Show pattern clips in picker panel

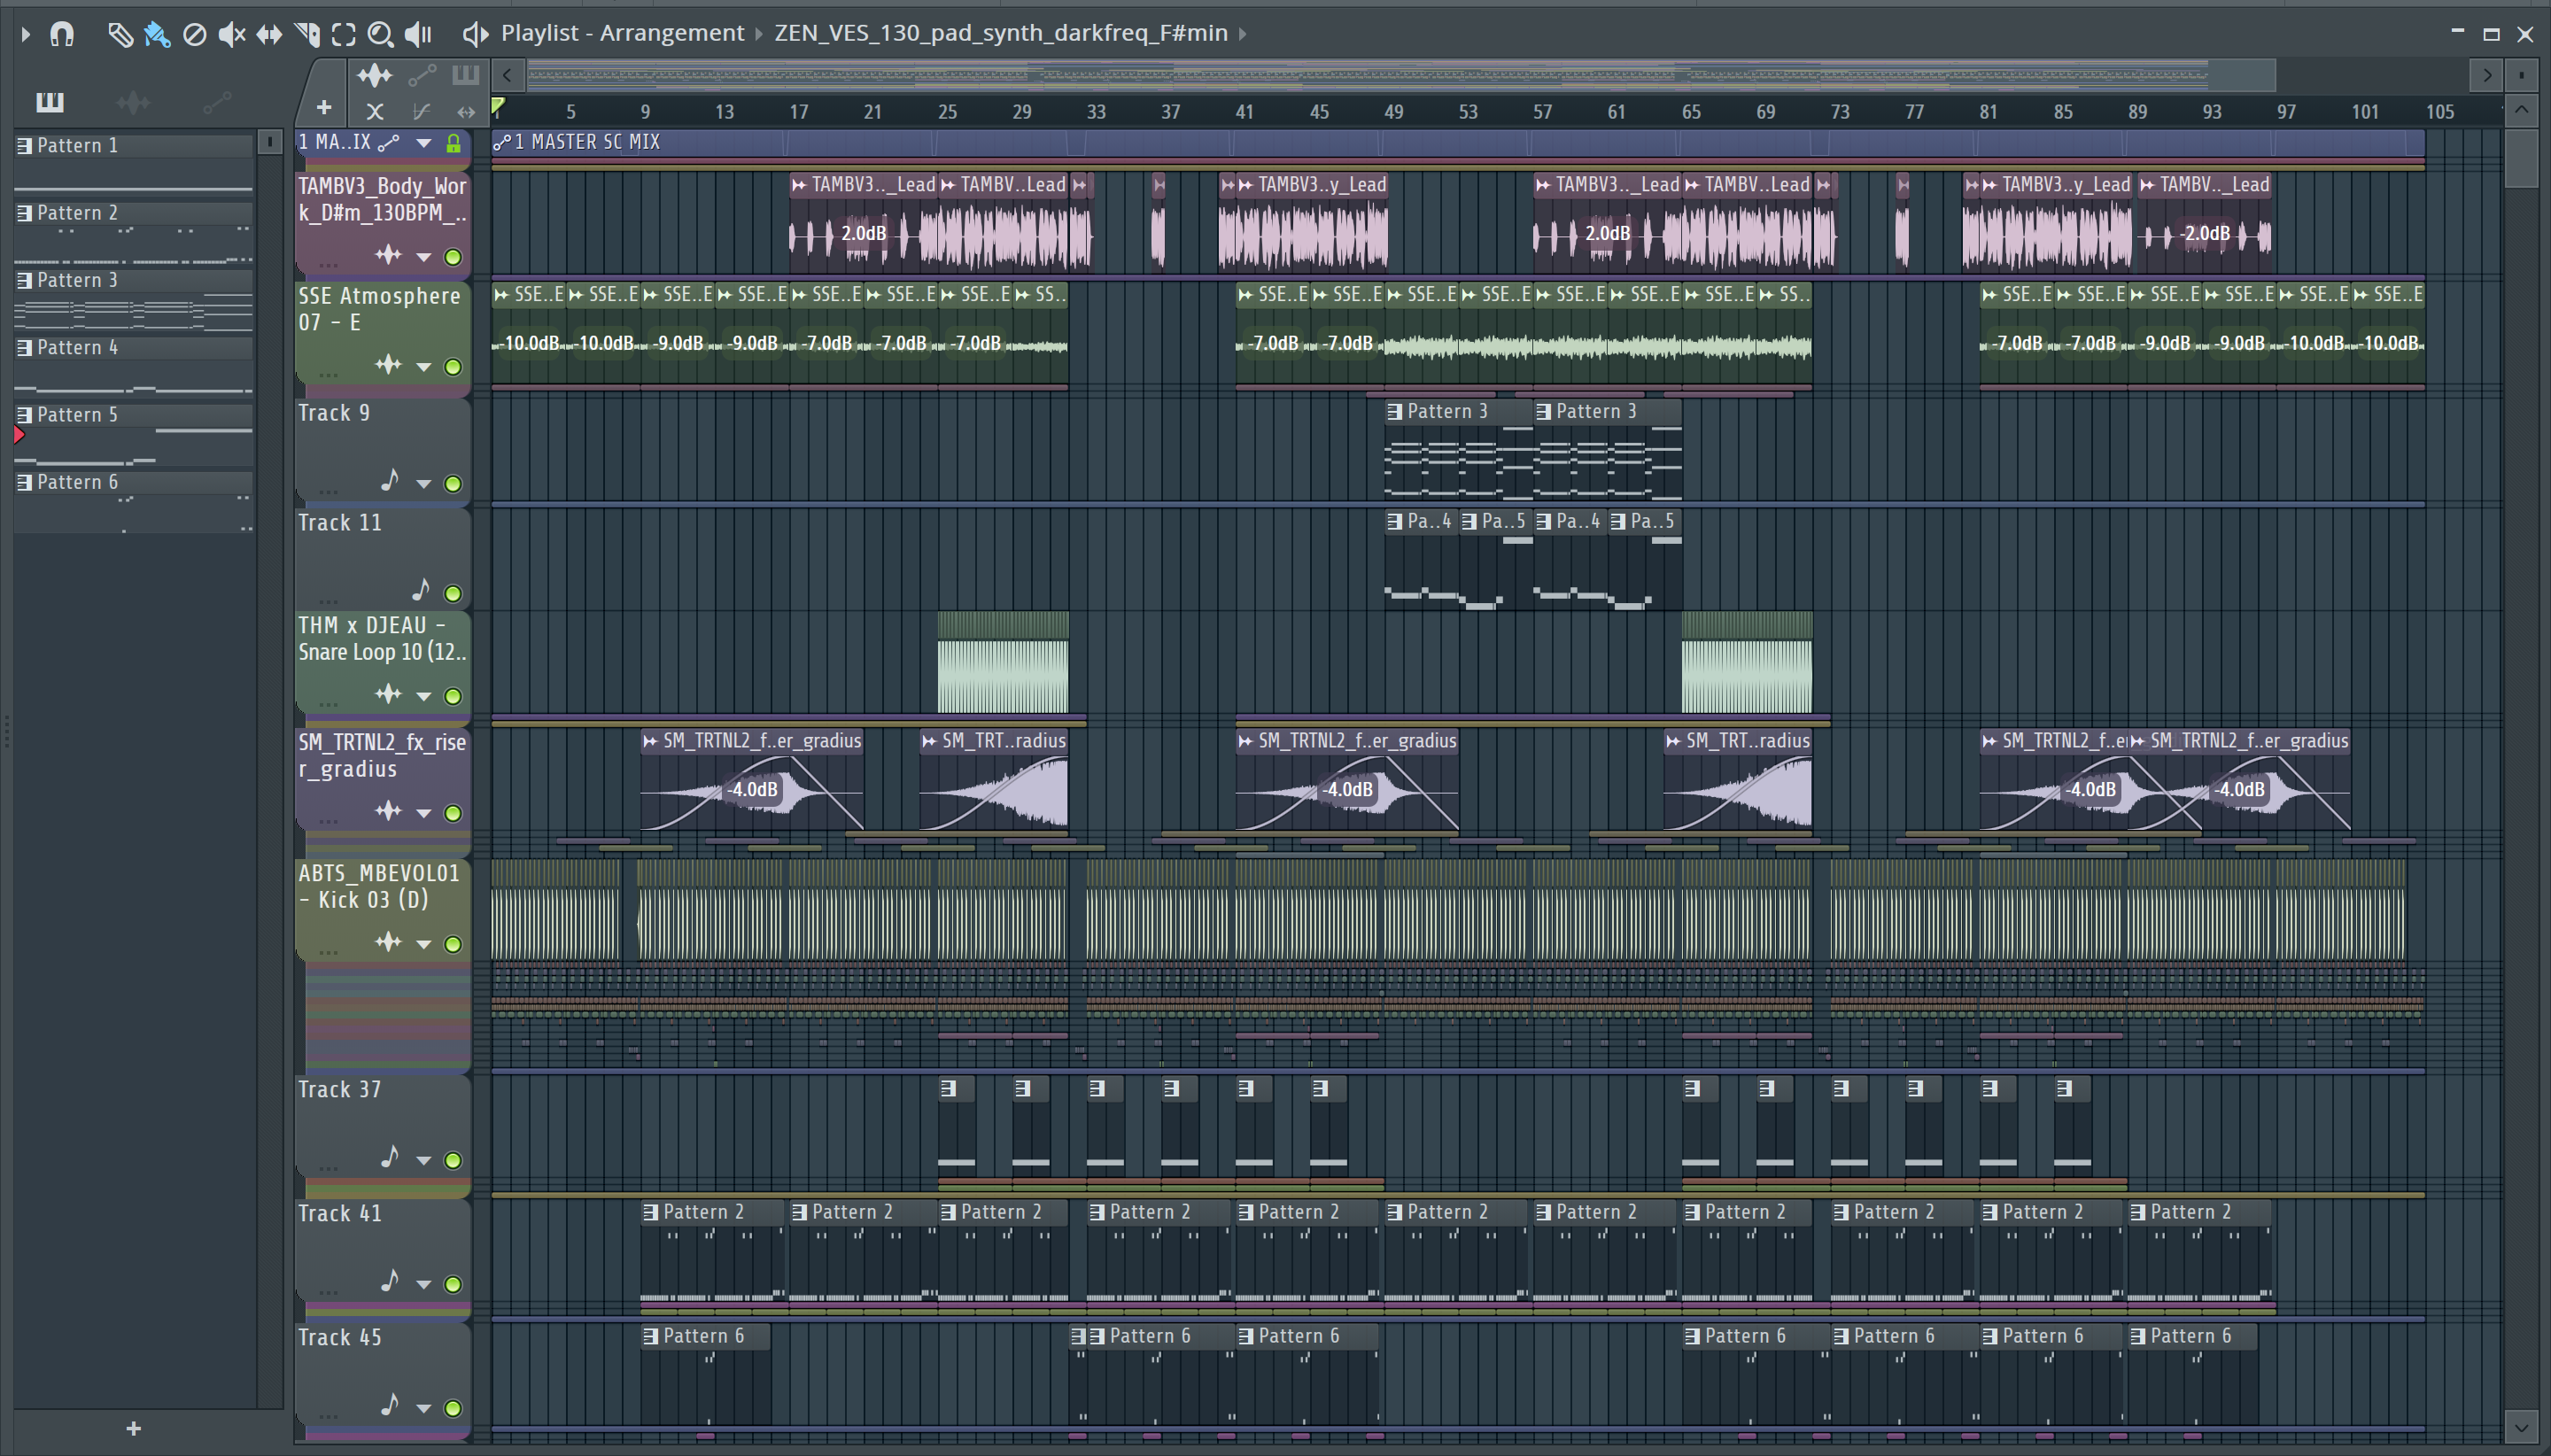(50, 101)
